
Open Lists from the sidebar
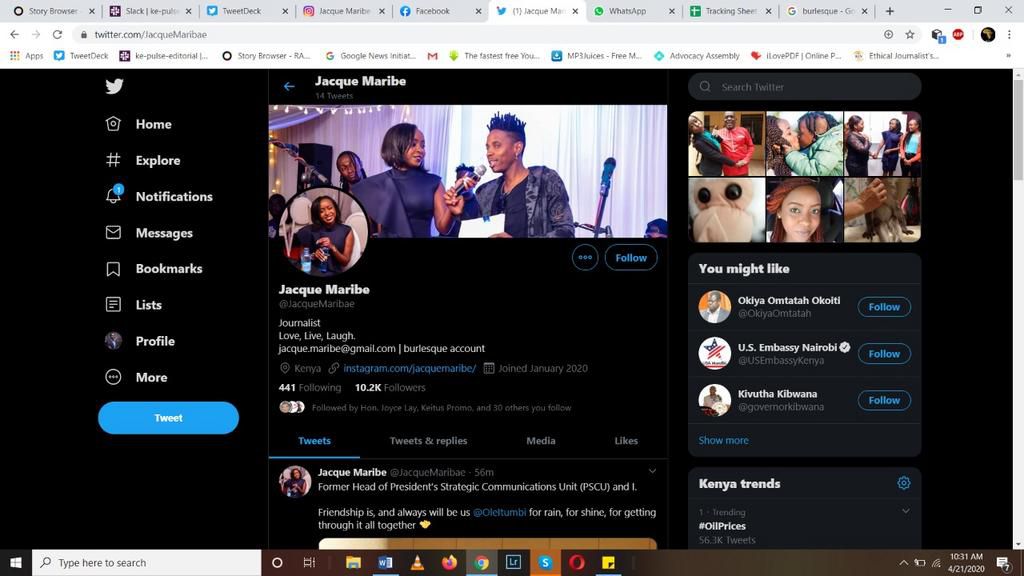pyautogui.click(x=149, y=304)
